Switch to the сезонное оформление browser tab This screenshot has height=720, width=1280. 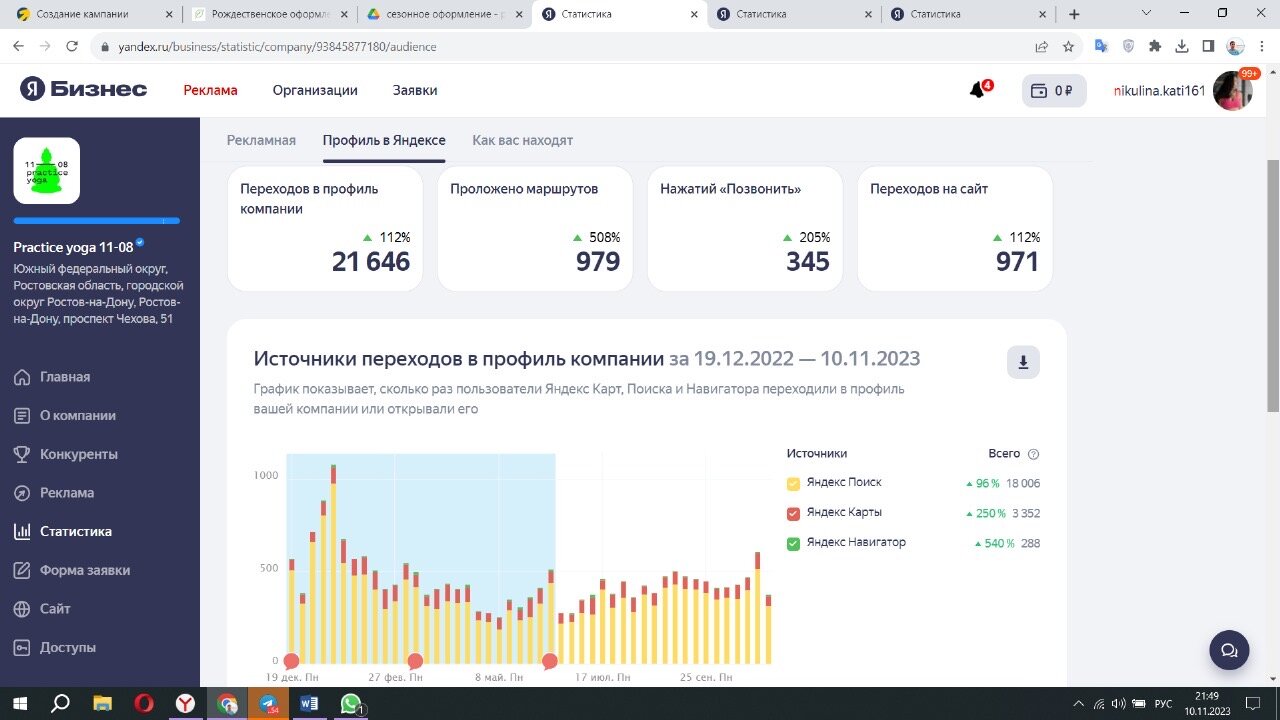pyautogui.click(x=445, y=14)
